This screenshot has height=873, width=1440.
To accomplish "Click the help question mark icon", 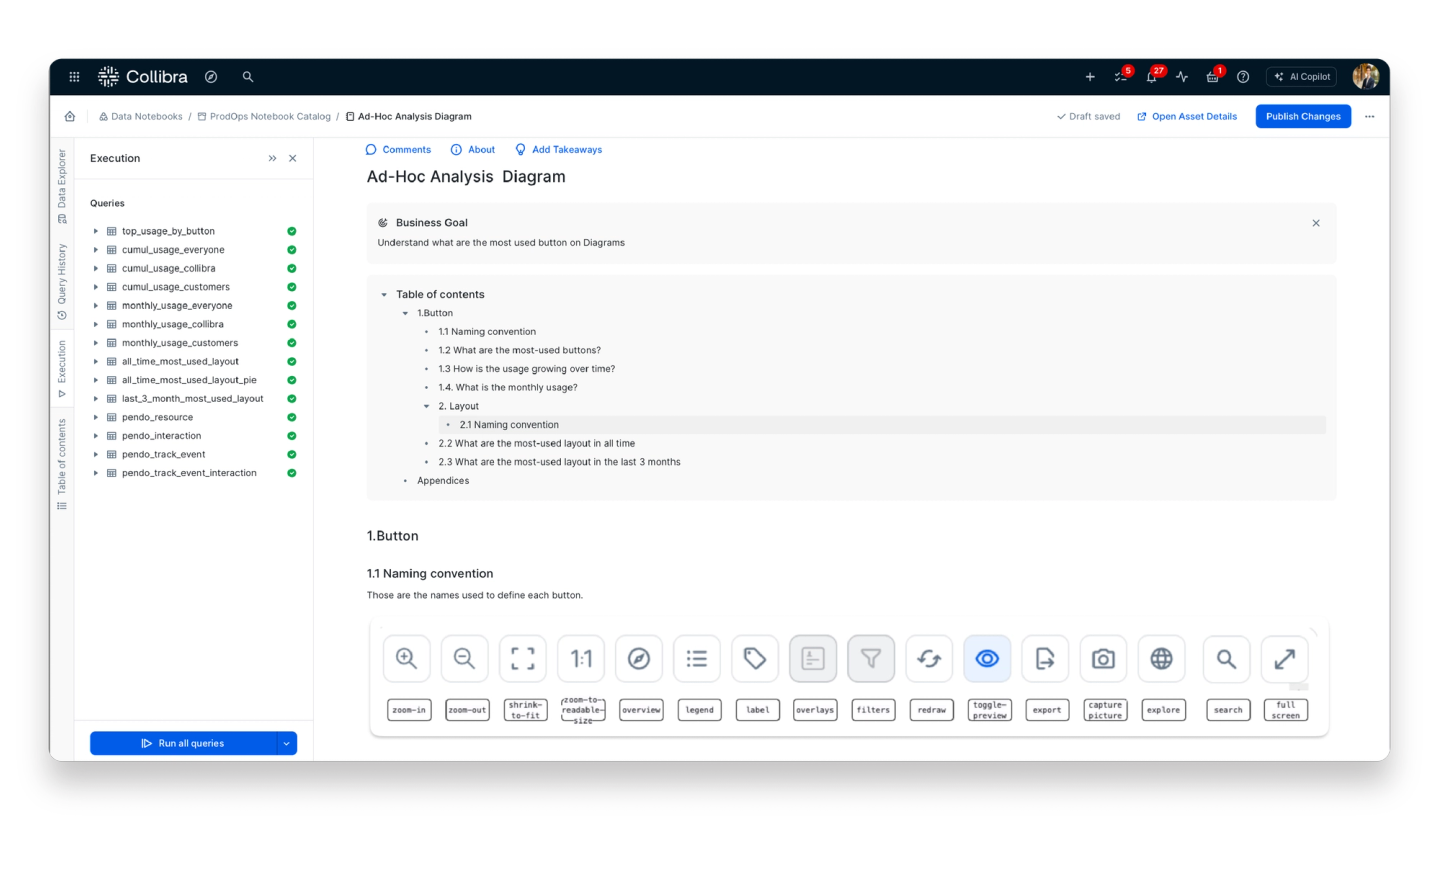I will click(1243, 77).
